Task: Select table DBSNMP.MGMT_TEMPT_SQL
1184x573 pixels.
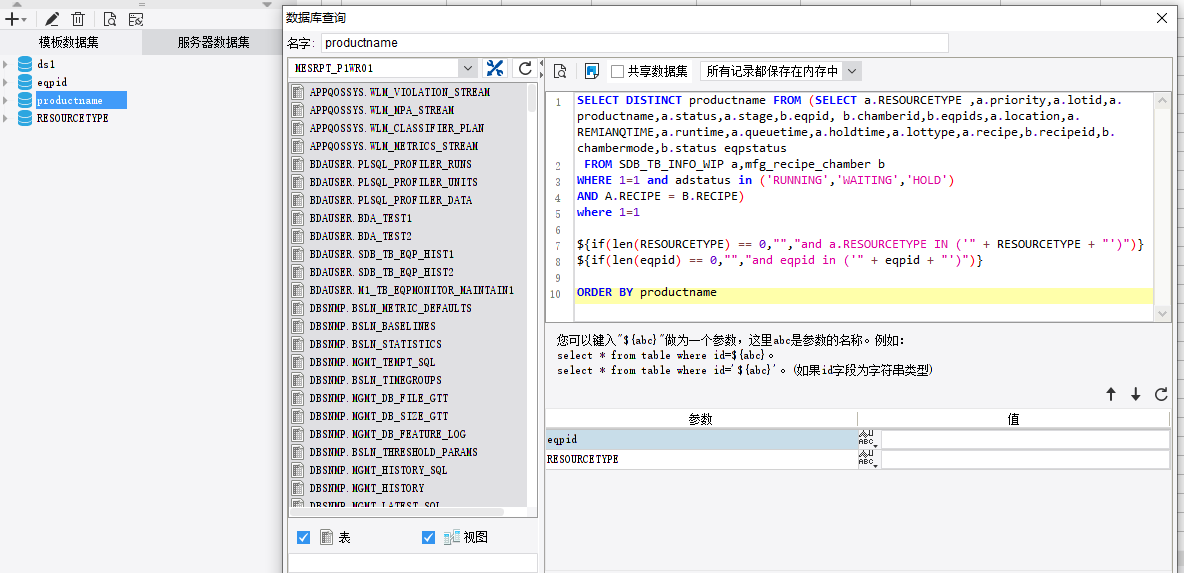Action: pyautogui.click(x=372, y=362)
